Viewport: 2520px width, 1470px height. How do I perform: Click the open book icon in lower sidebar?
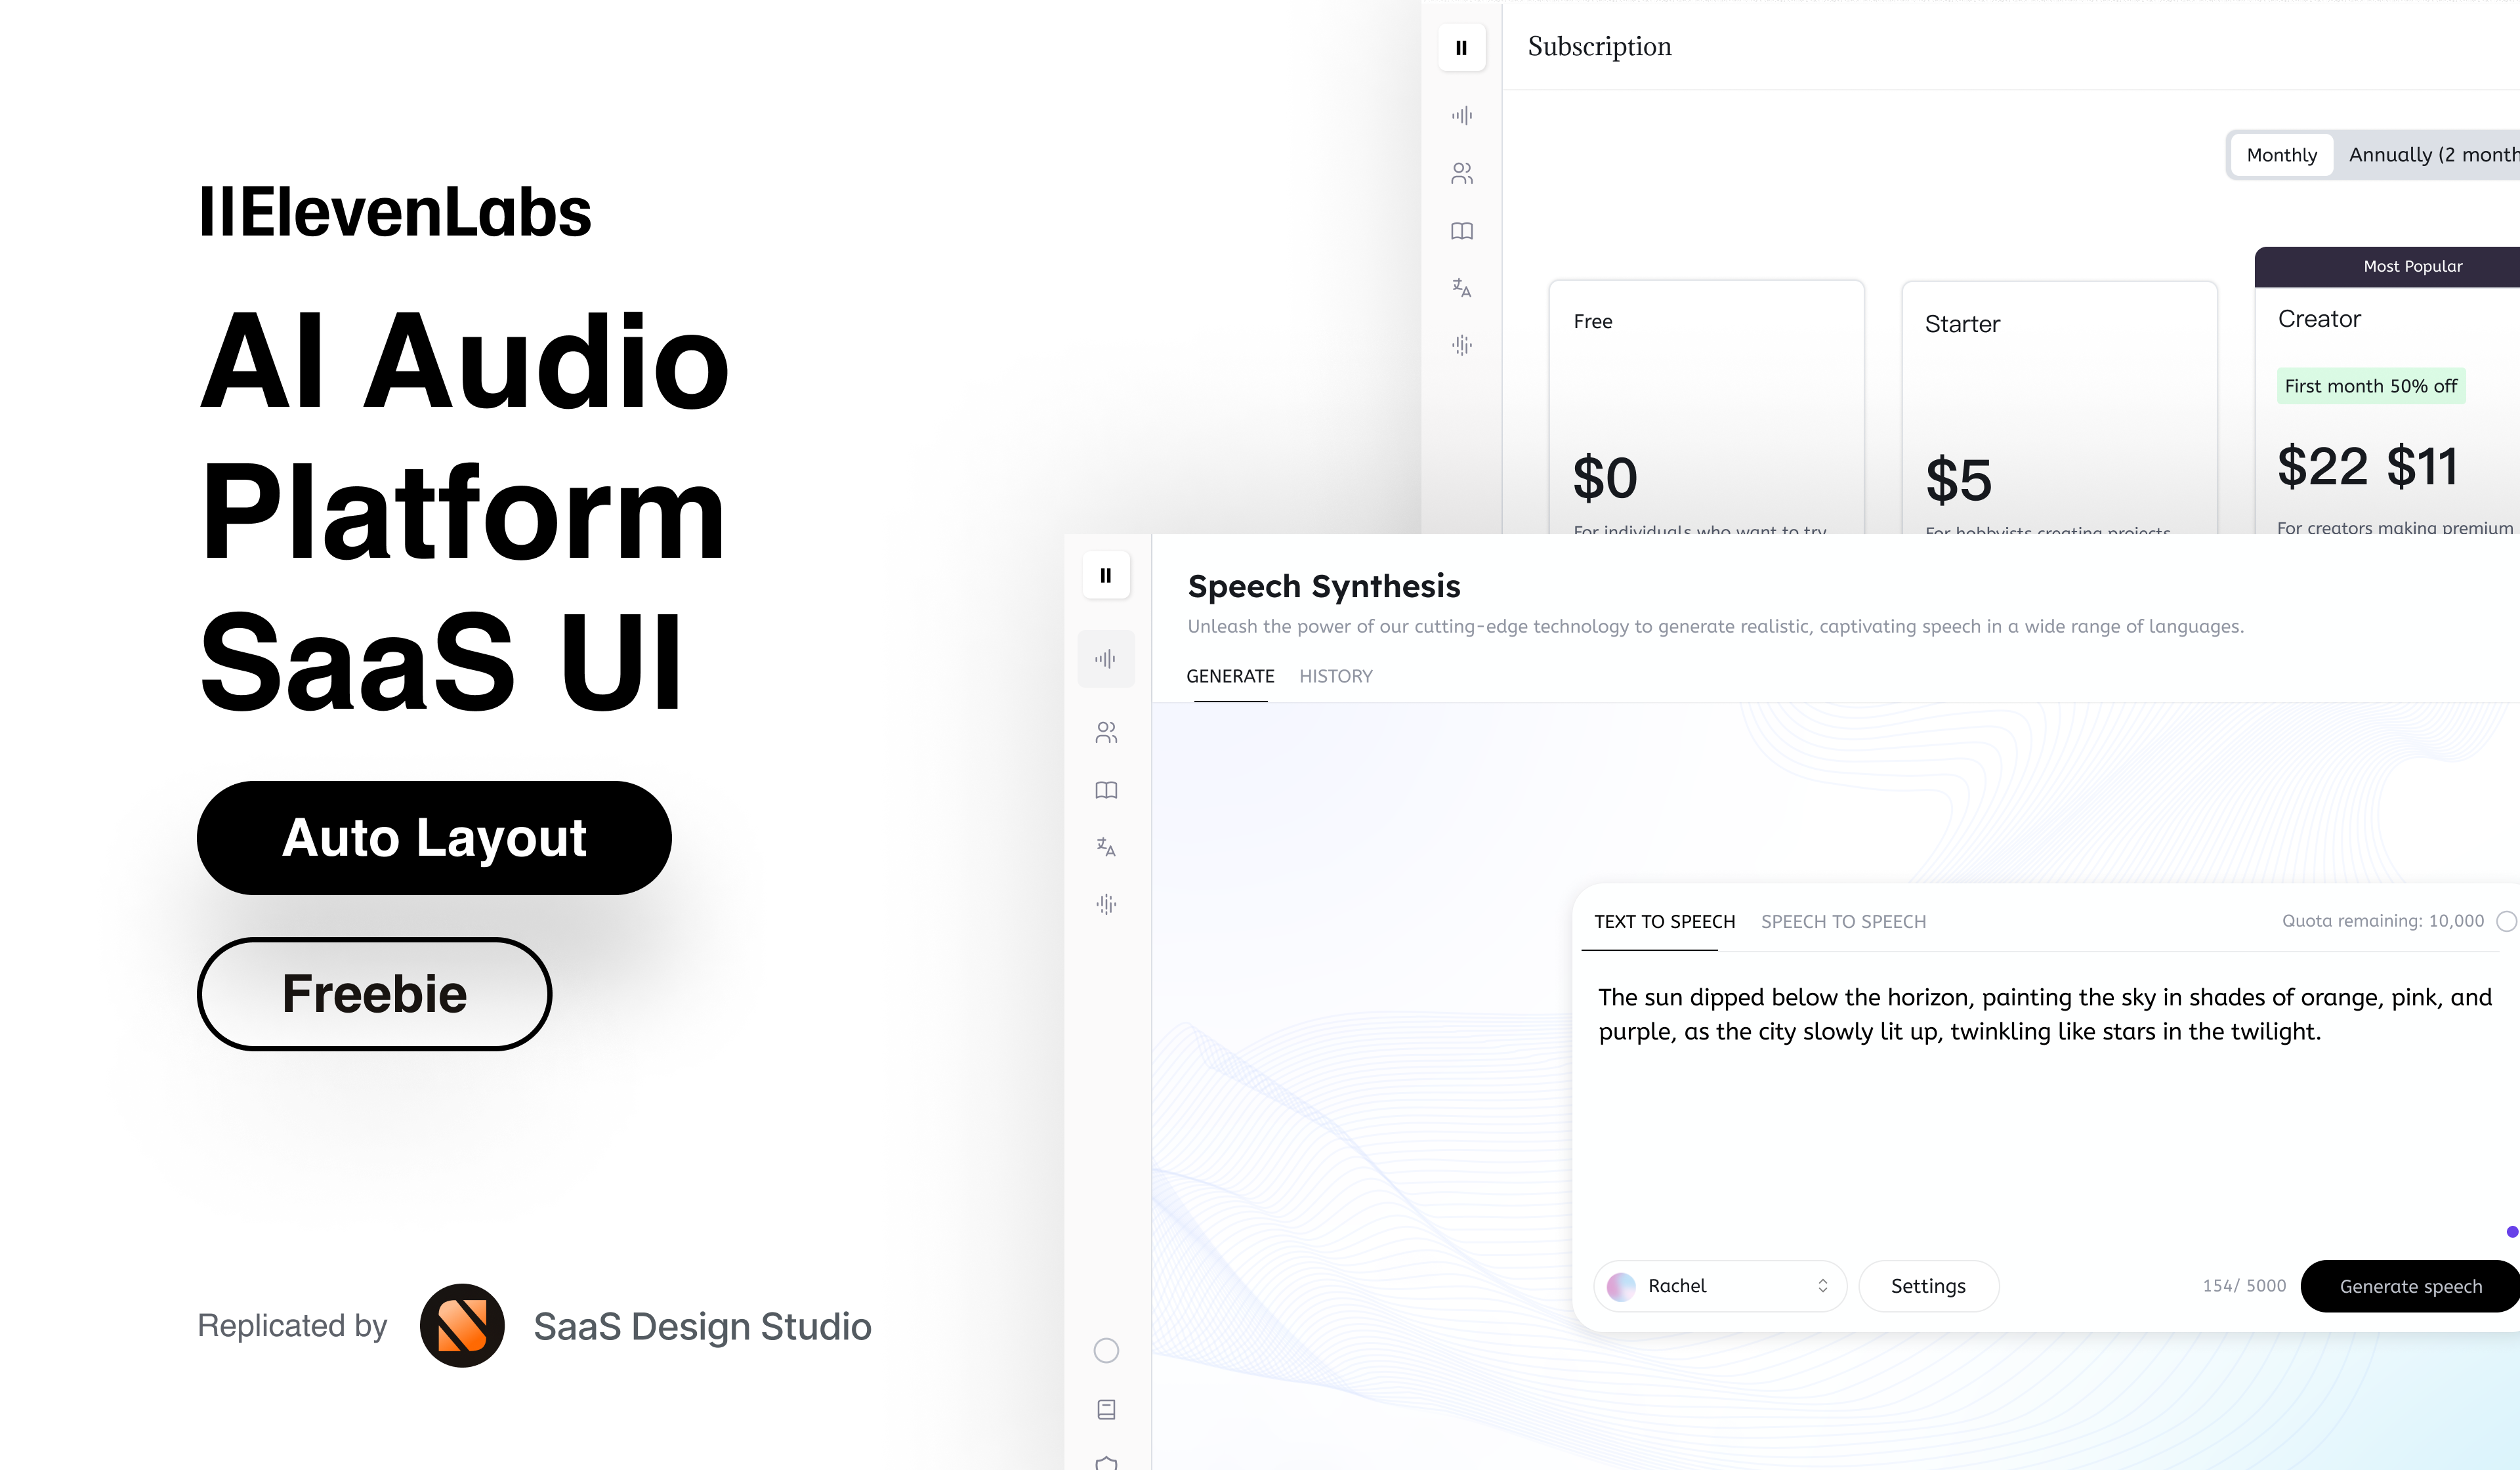point(1105,790)
